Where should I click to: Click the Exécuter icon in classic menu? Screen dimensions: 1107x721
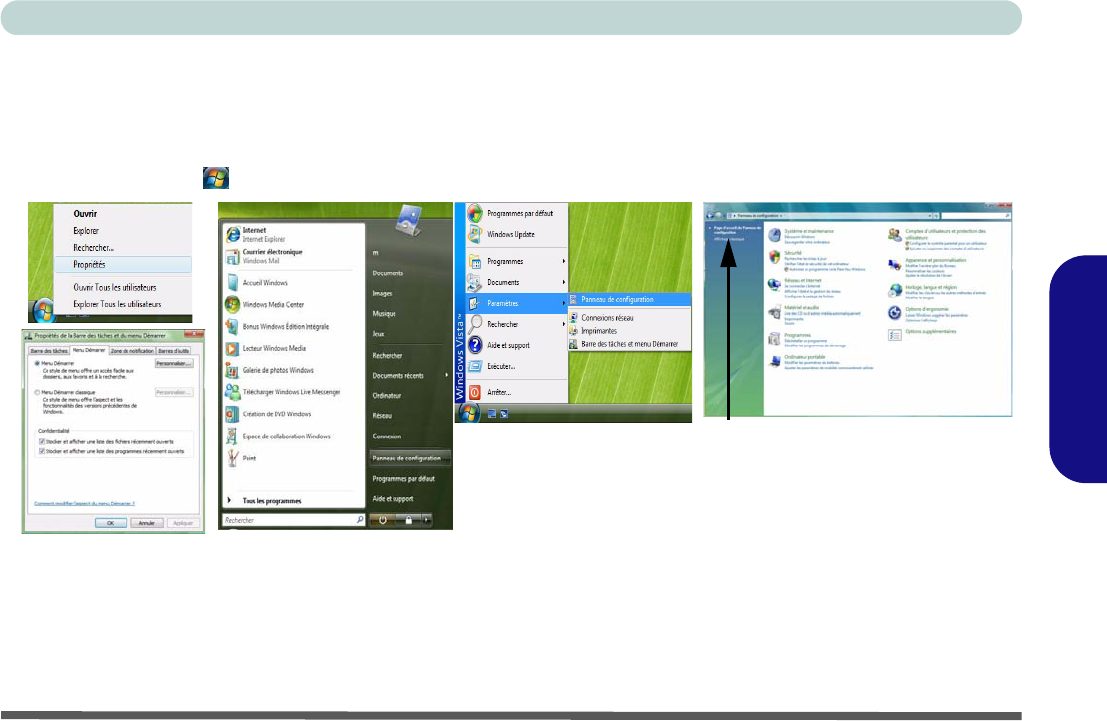pos(475,366)
